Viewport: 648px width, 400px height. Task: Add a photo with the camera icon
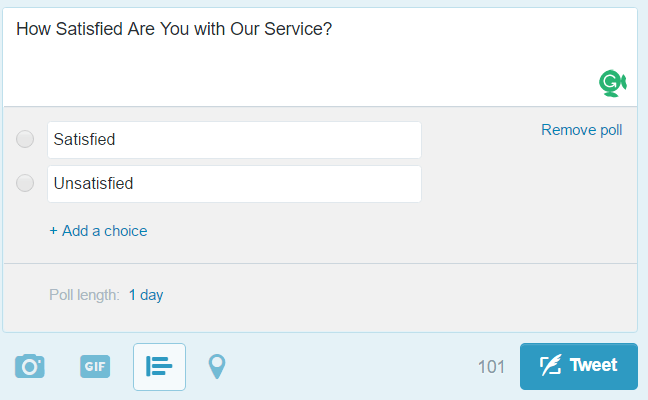[30, 366]
